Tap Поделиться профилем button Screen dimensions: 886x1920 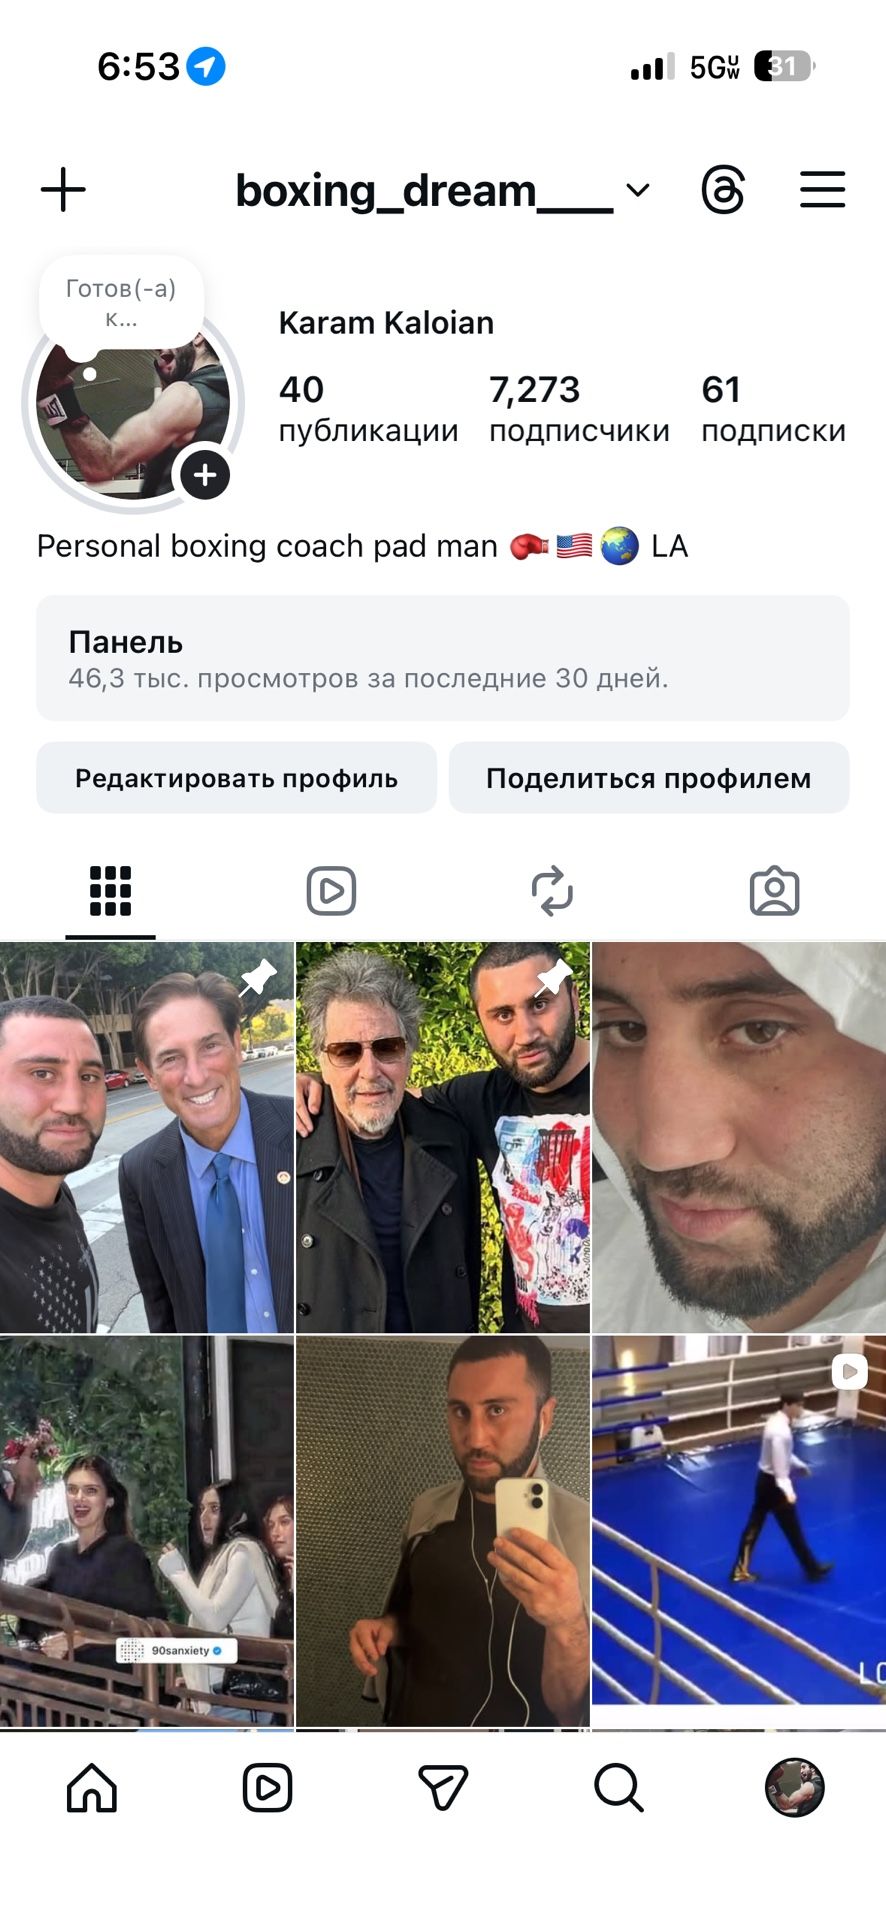pos(649,778)
